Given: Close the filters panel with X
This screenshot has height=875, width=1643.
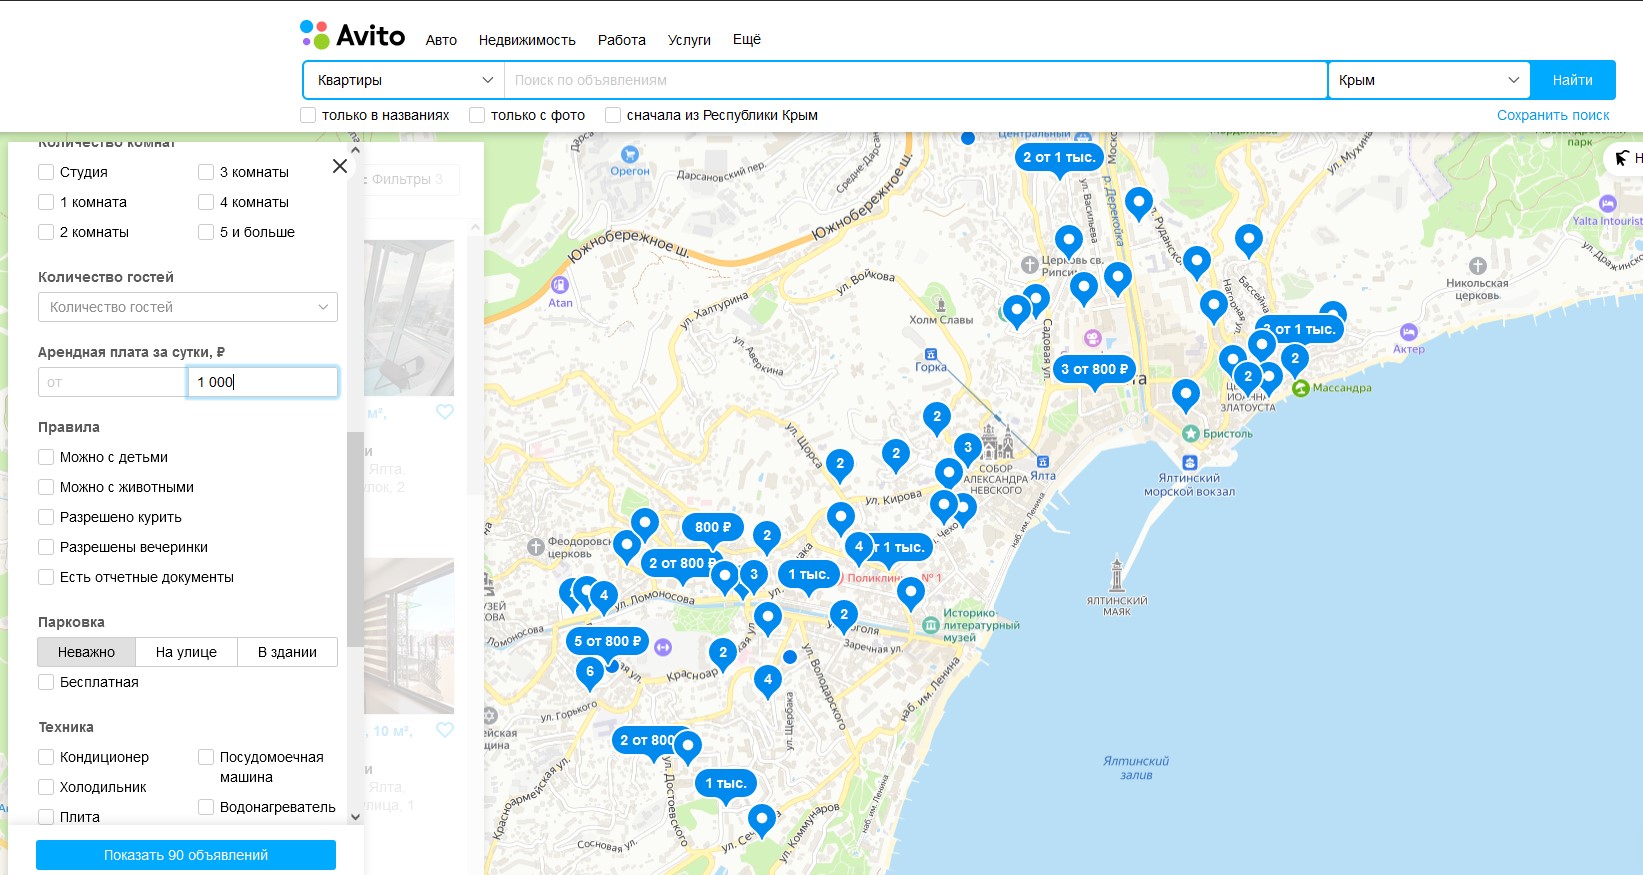Looking at the screenshot, I should (340, 166).
